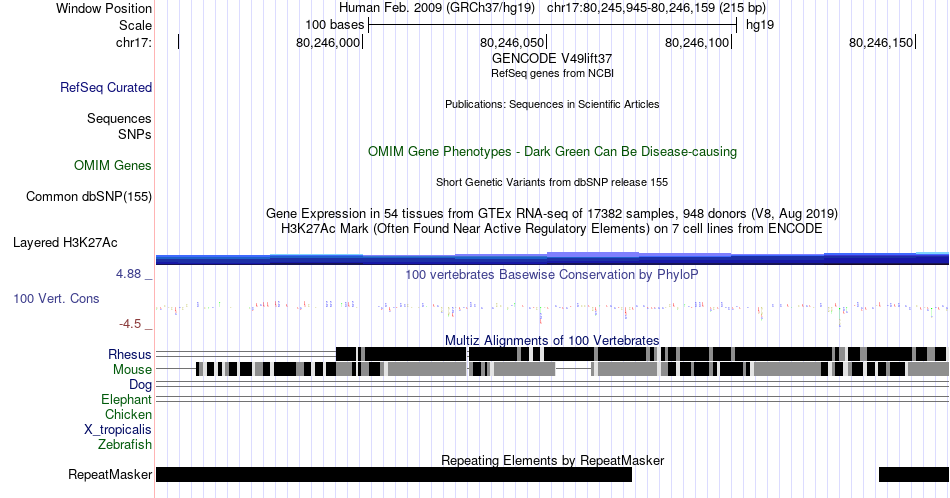Screen dimensions: 950x498
Task: Click the Chicken species label
Action: (x=128, y=414)
